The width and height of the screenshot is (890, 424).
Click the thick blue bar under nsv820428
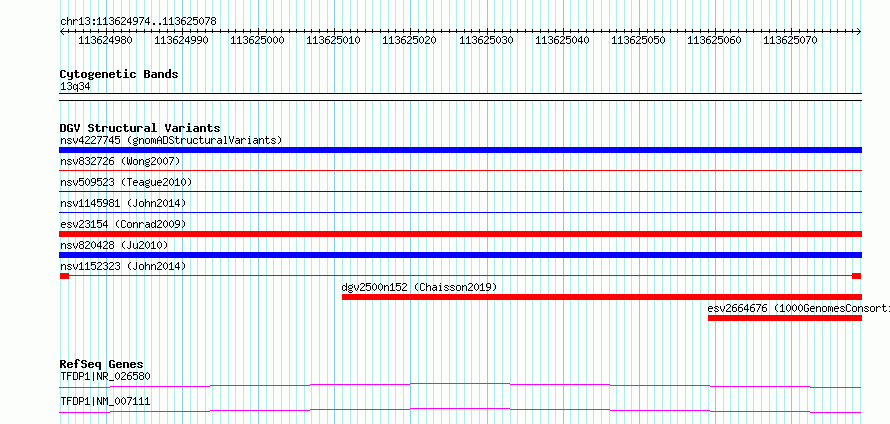tap(460, 255)
